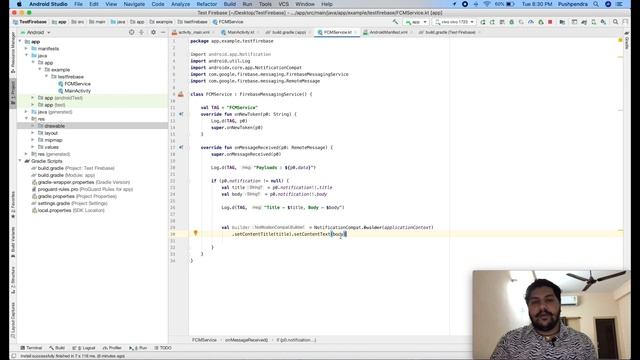Open the Terminal tool window
The width and height of the screenshot is (640, 360).
tap(31, 348)
